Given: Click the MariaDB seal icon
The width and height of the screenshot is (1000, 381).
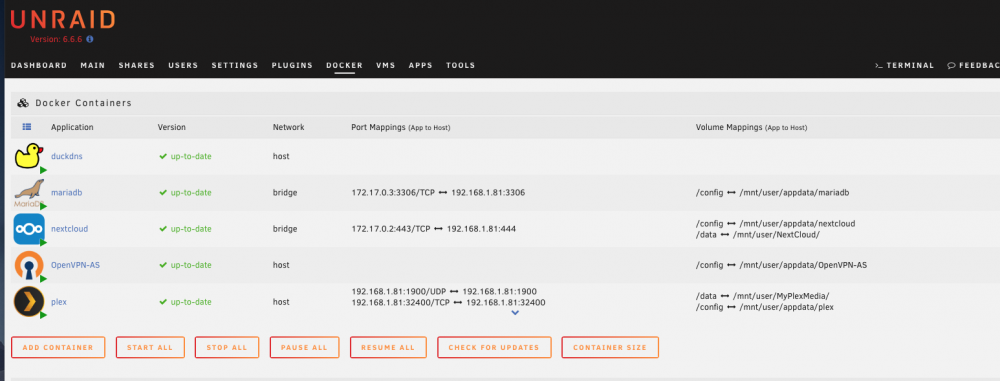Looking at the screenshot, I should (29, 193).
